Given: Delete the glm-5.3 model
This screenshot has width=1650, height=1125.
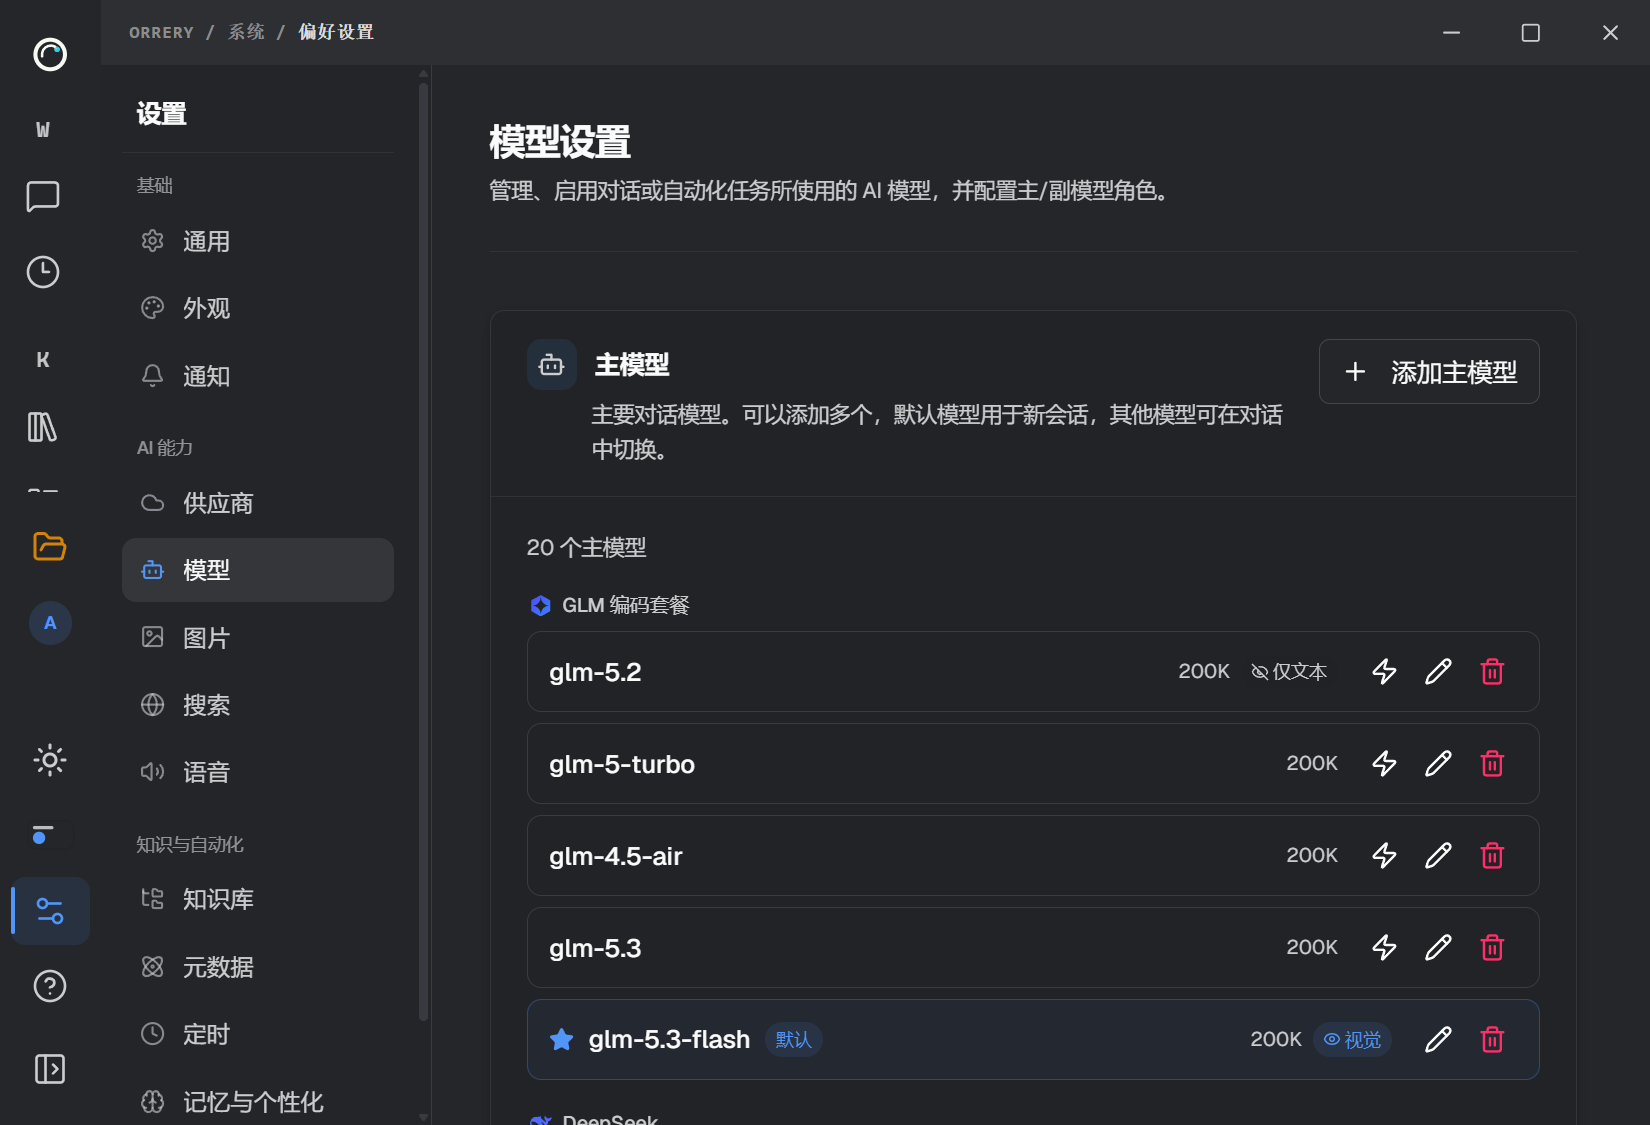Looking at the screenshot, I should pyautogui.click(x=1492, y=947).
